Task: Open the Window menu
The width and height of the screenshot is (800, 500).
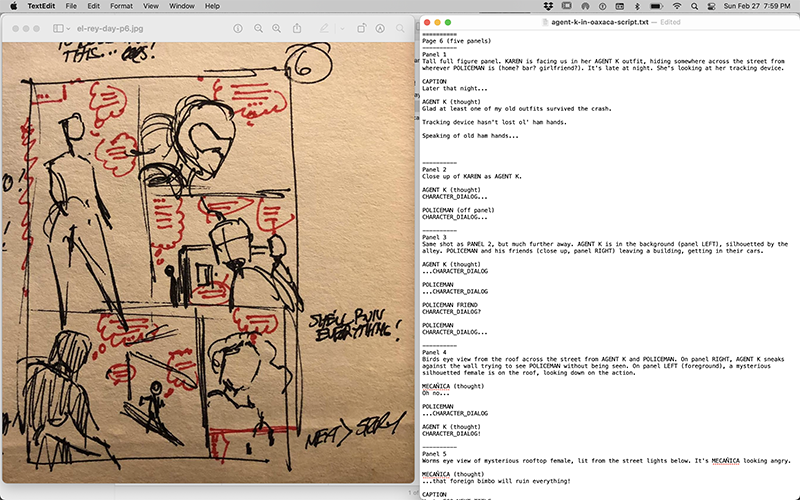Action: pyautogui.click(x=182, y=6)
